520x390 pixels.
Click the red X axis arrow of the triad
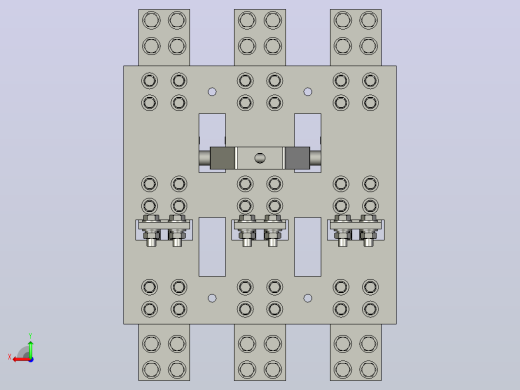click(21, 360)
